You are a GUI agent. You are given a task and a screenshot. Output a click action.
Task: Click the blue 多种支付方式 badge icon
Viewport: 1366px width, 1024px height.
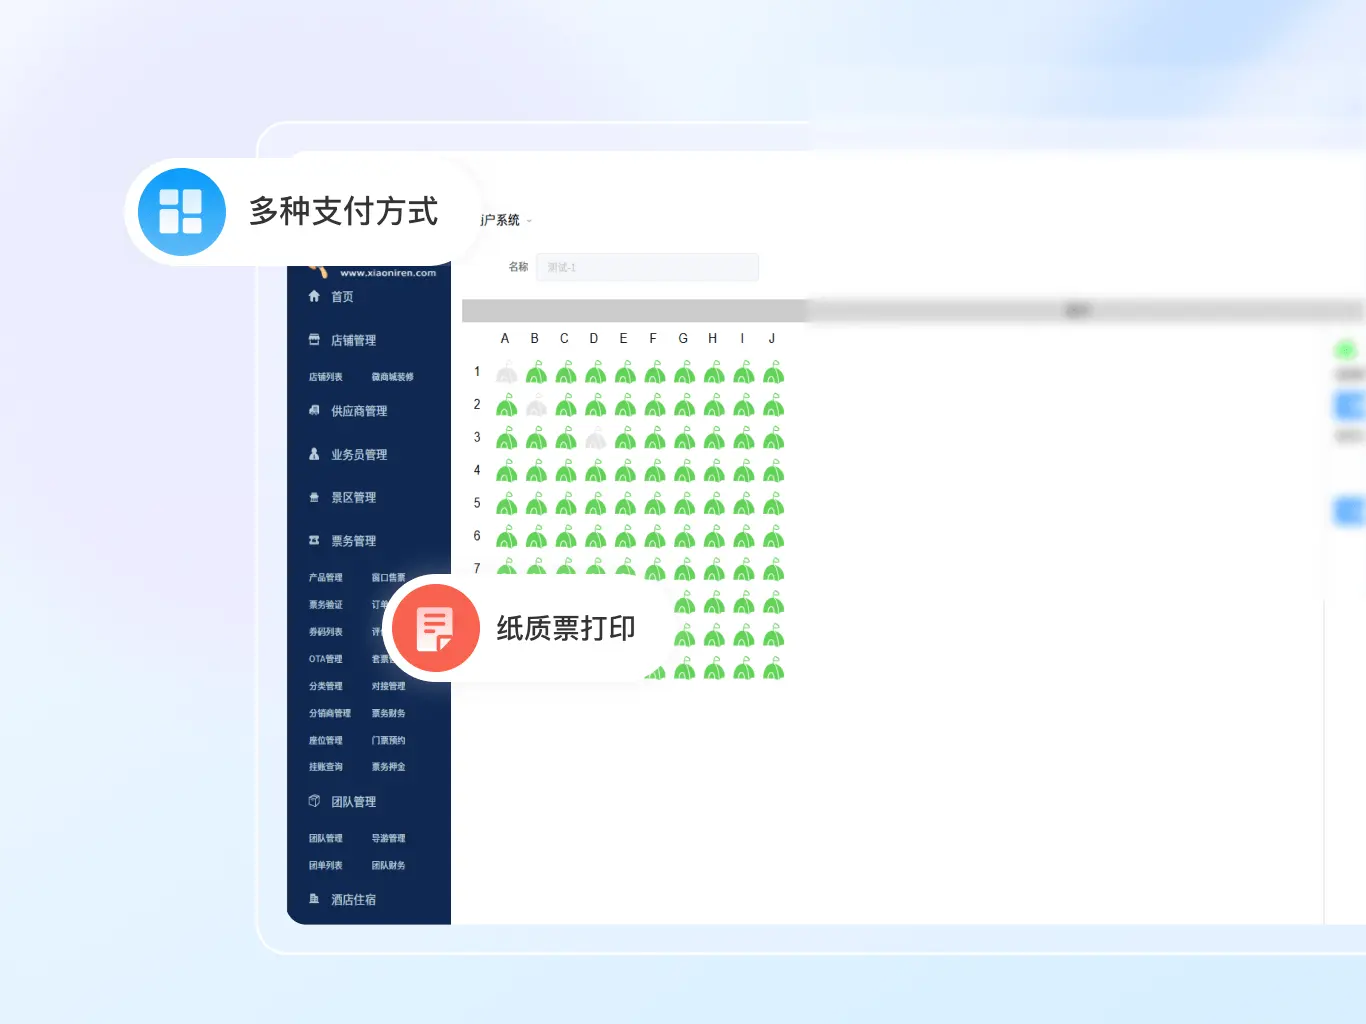coord(181,212)
